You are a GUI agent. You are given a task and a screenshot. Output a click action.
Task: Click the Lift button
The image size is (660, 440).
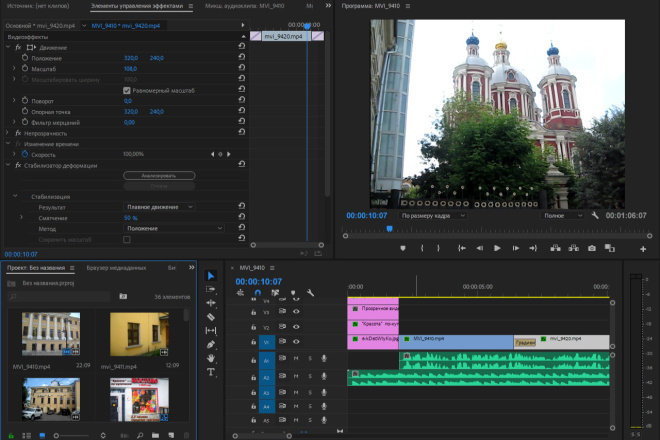[556, 248]
